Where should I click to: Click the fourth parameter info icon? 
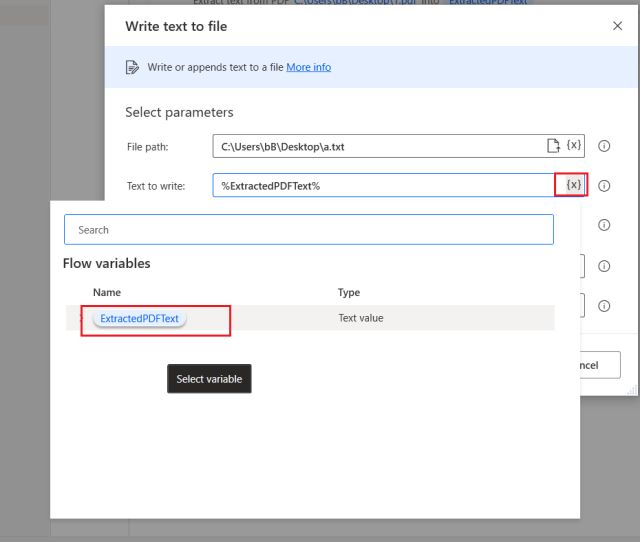604,266
